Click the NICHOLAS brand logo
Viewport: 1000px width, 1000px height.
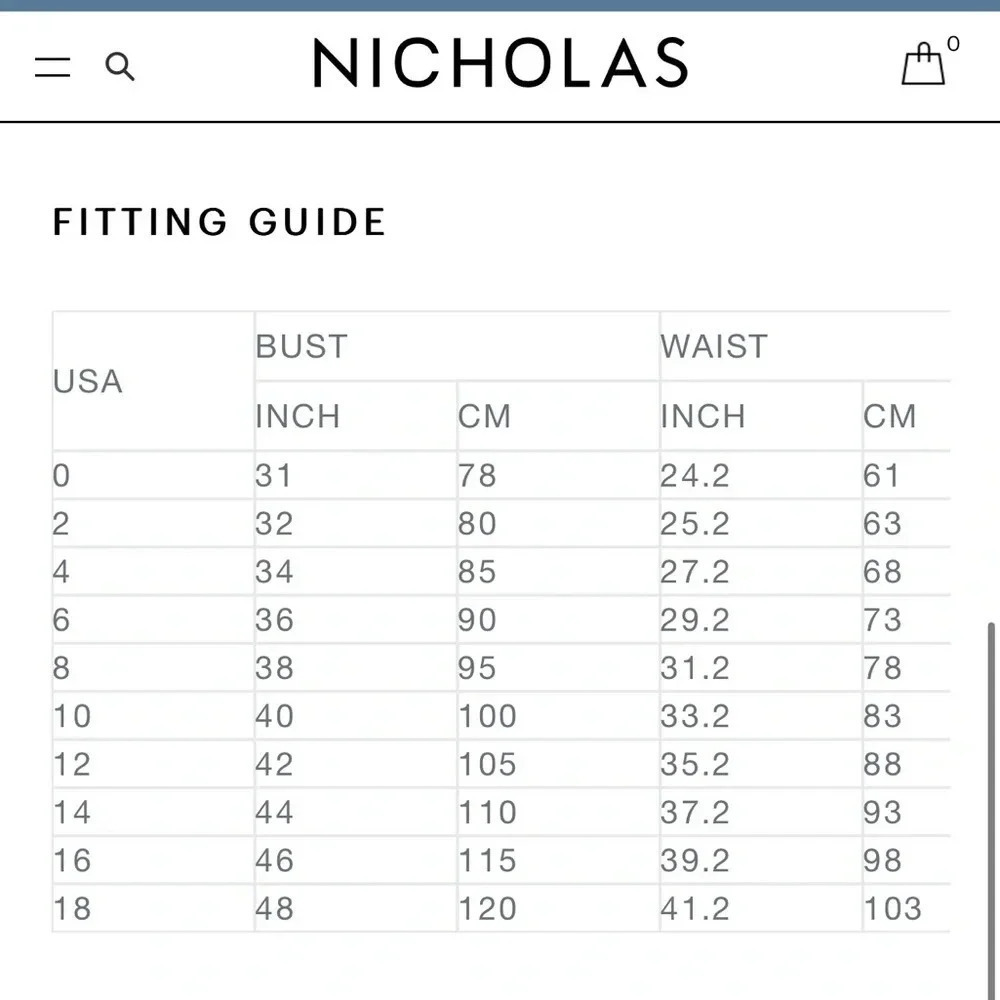tap(501, 62)
